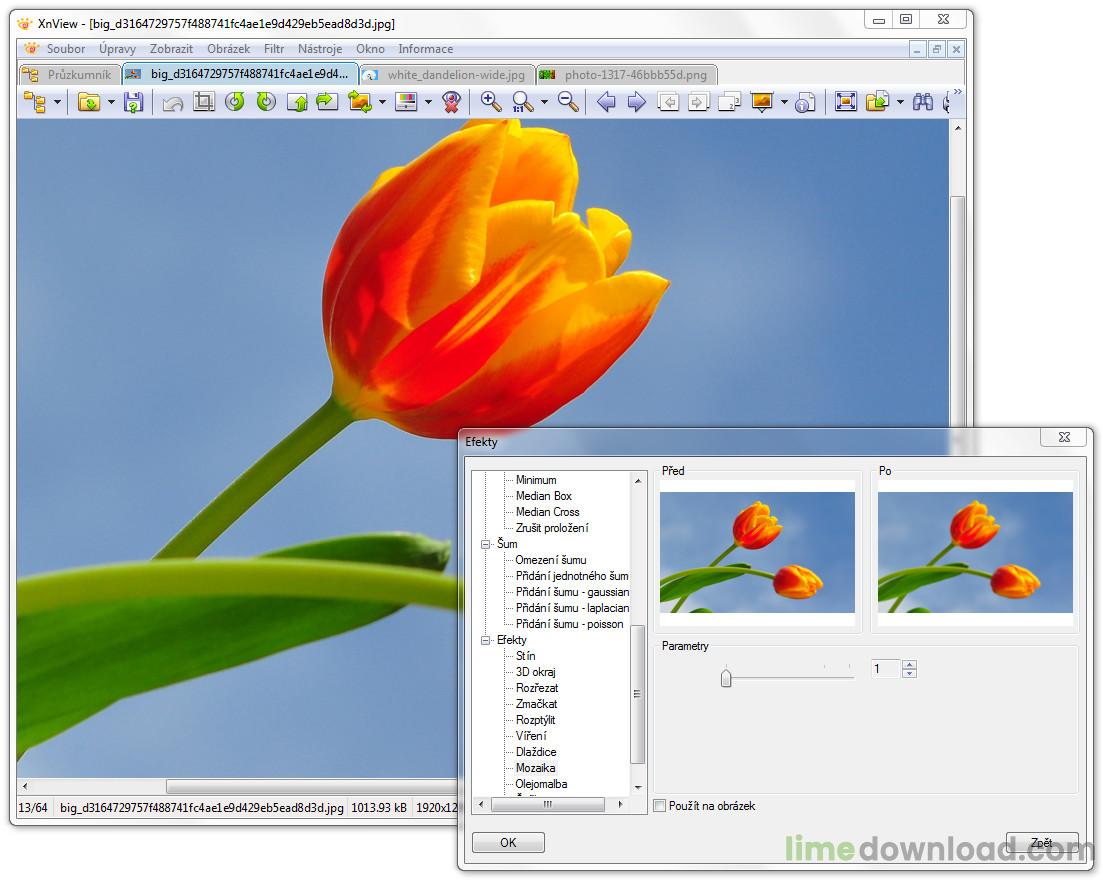Click the Zoom In magnifier icon
This screenshot has height=880, width=1103.
(490, 101)
